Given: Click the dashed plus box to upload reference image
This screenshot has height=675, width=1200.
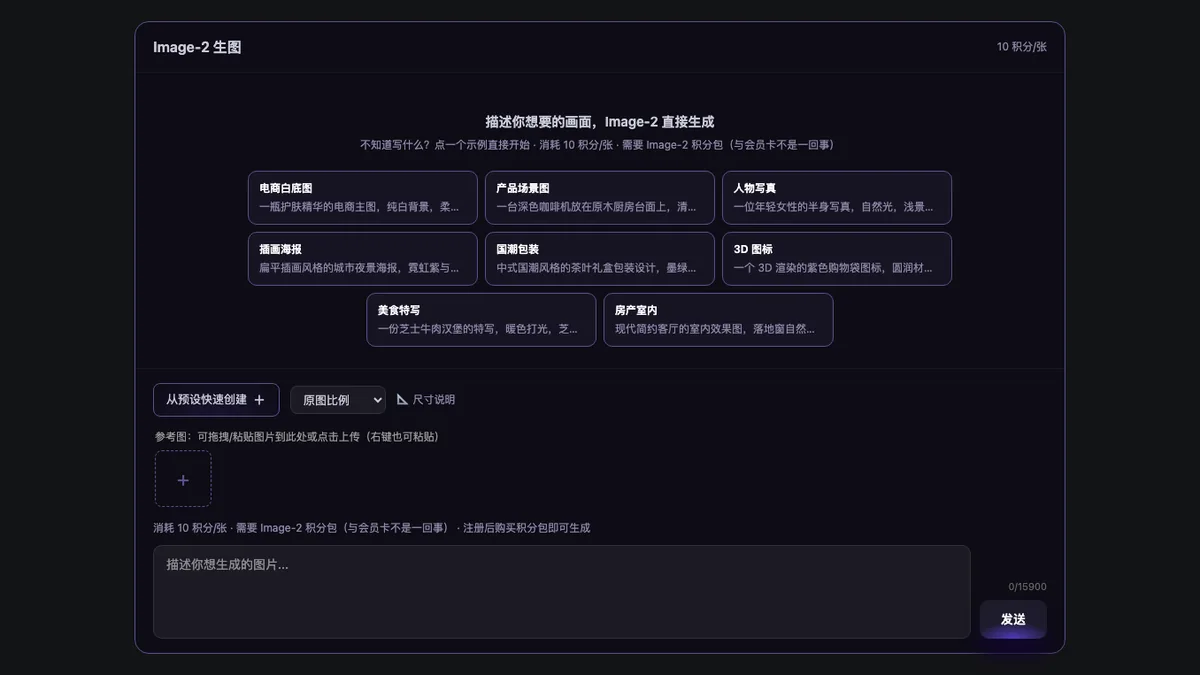Looking at the screenshot, I should click(183, 479).
